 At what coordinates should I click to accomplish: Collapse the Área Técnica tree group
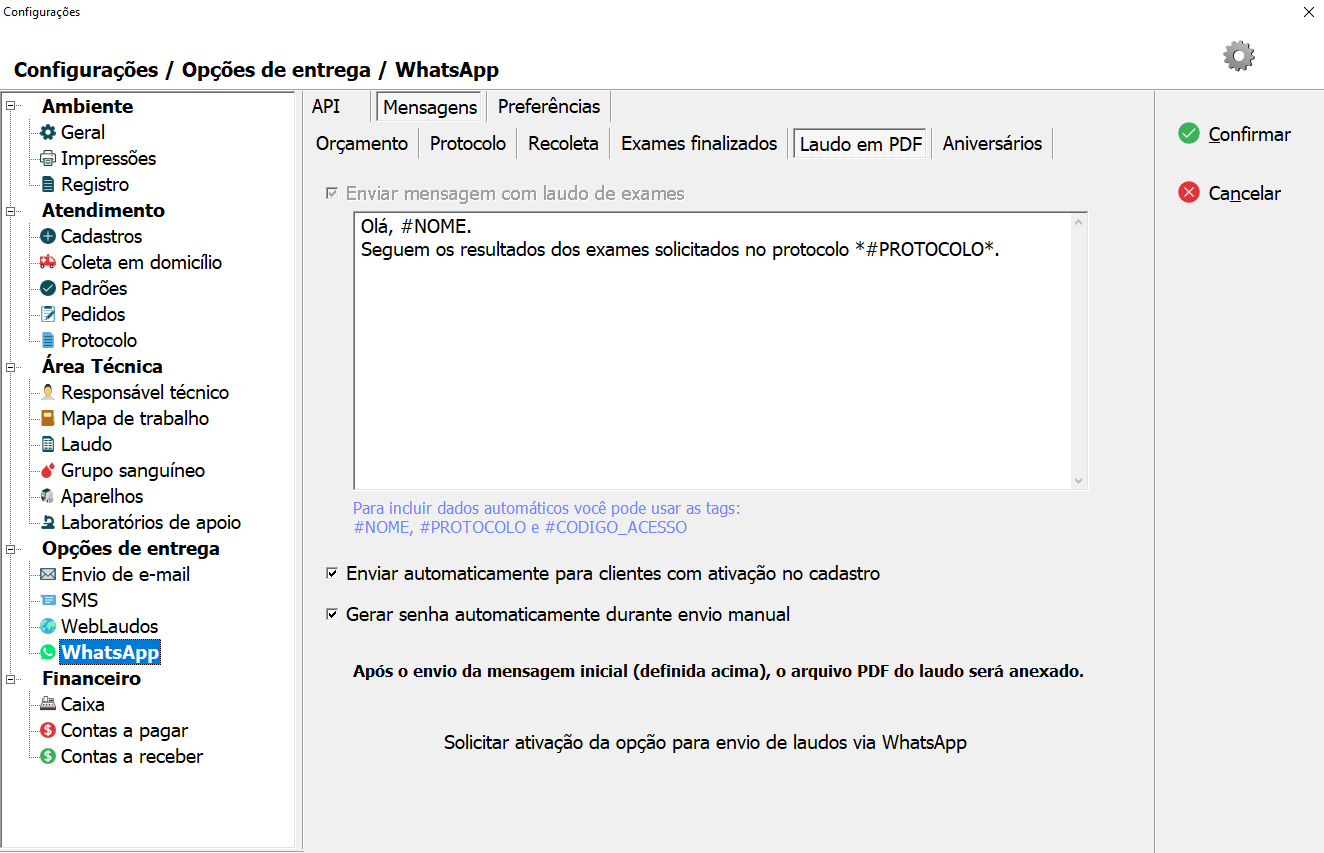(11, 366)
